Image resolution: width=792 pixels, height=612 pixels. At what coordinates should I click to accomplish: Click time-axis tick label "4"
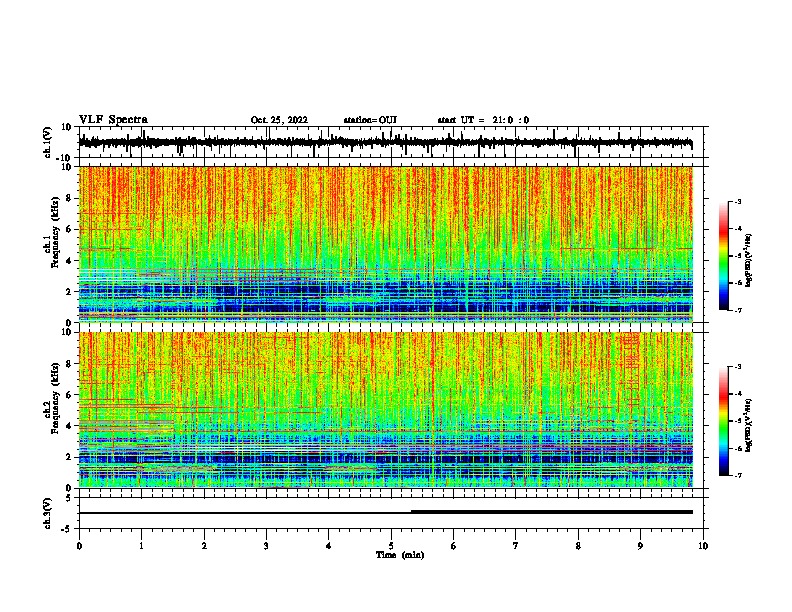point(329,546)
